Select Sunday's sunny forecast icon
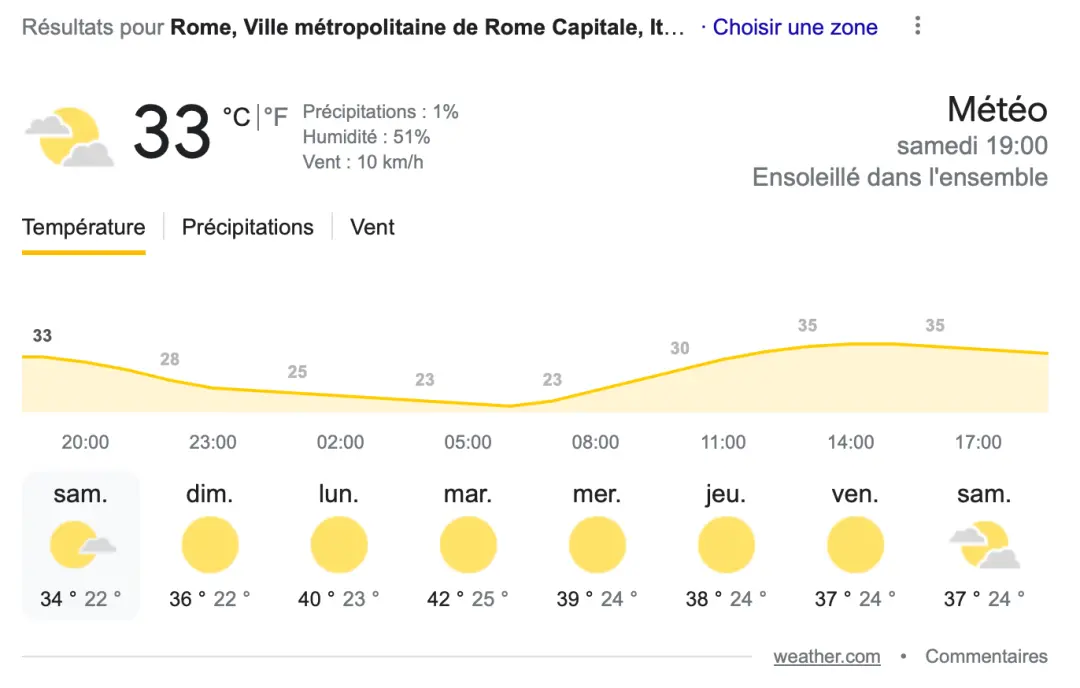The height and width of the screenshot is (688, 1080). pos(210,545)
